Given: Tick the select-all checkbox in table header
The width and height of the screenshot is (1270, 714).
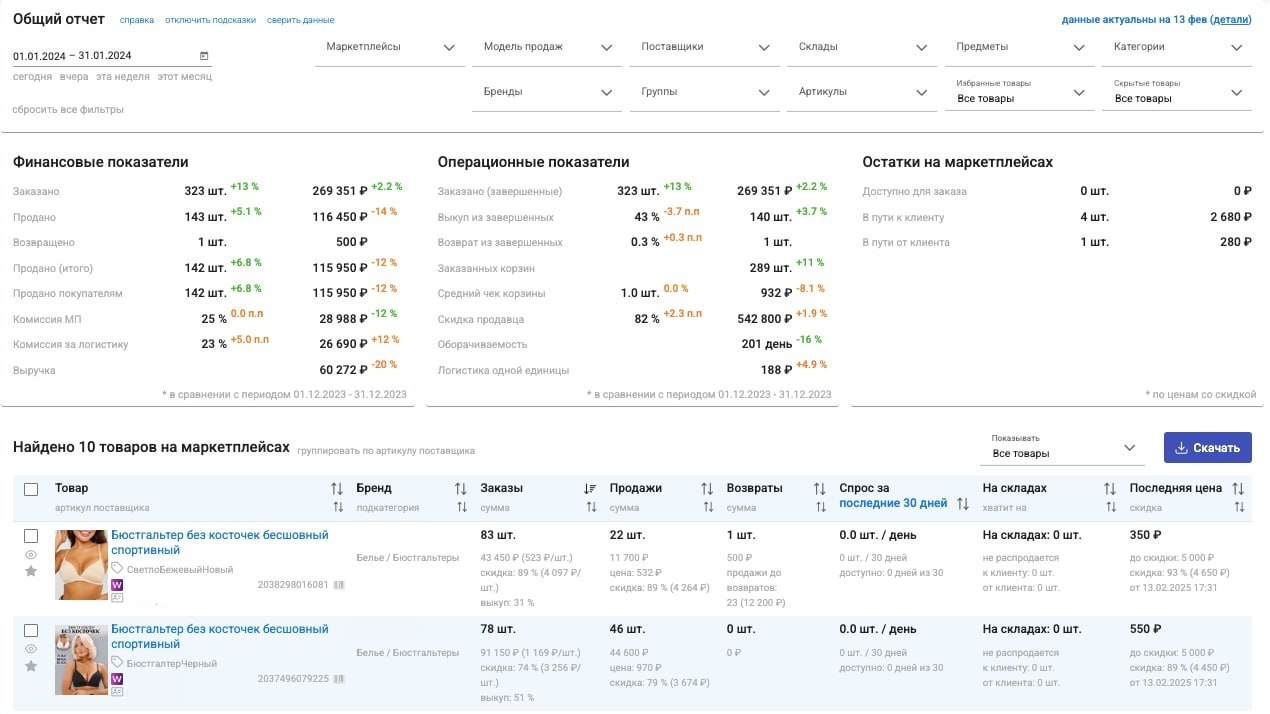Looking at the screenshot, I should tap(31, 489).
